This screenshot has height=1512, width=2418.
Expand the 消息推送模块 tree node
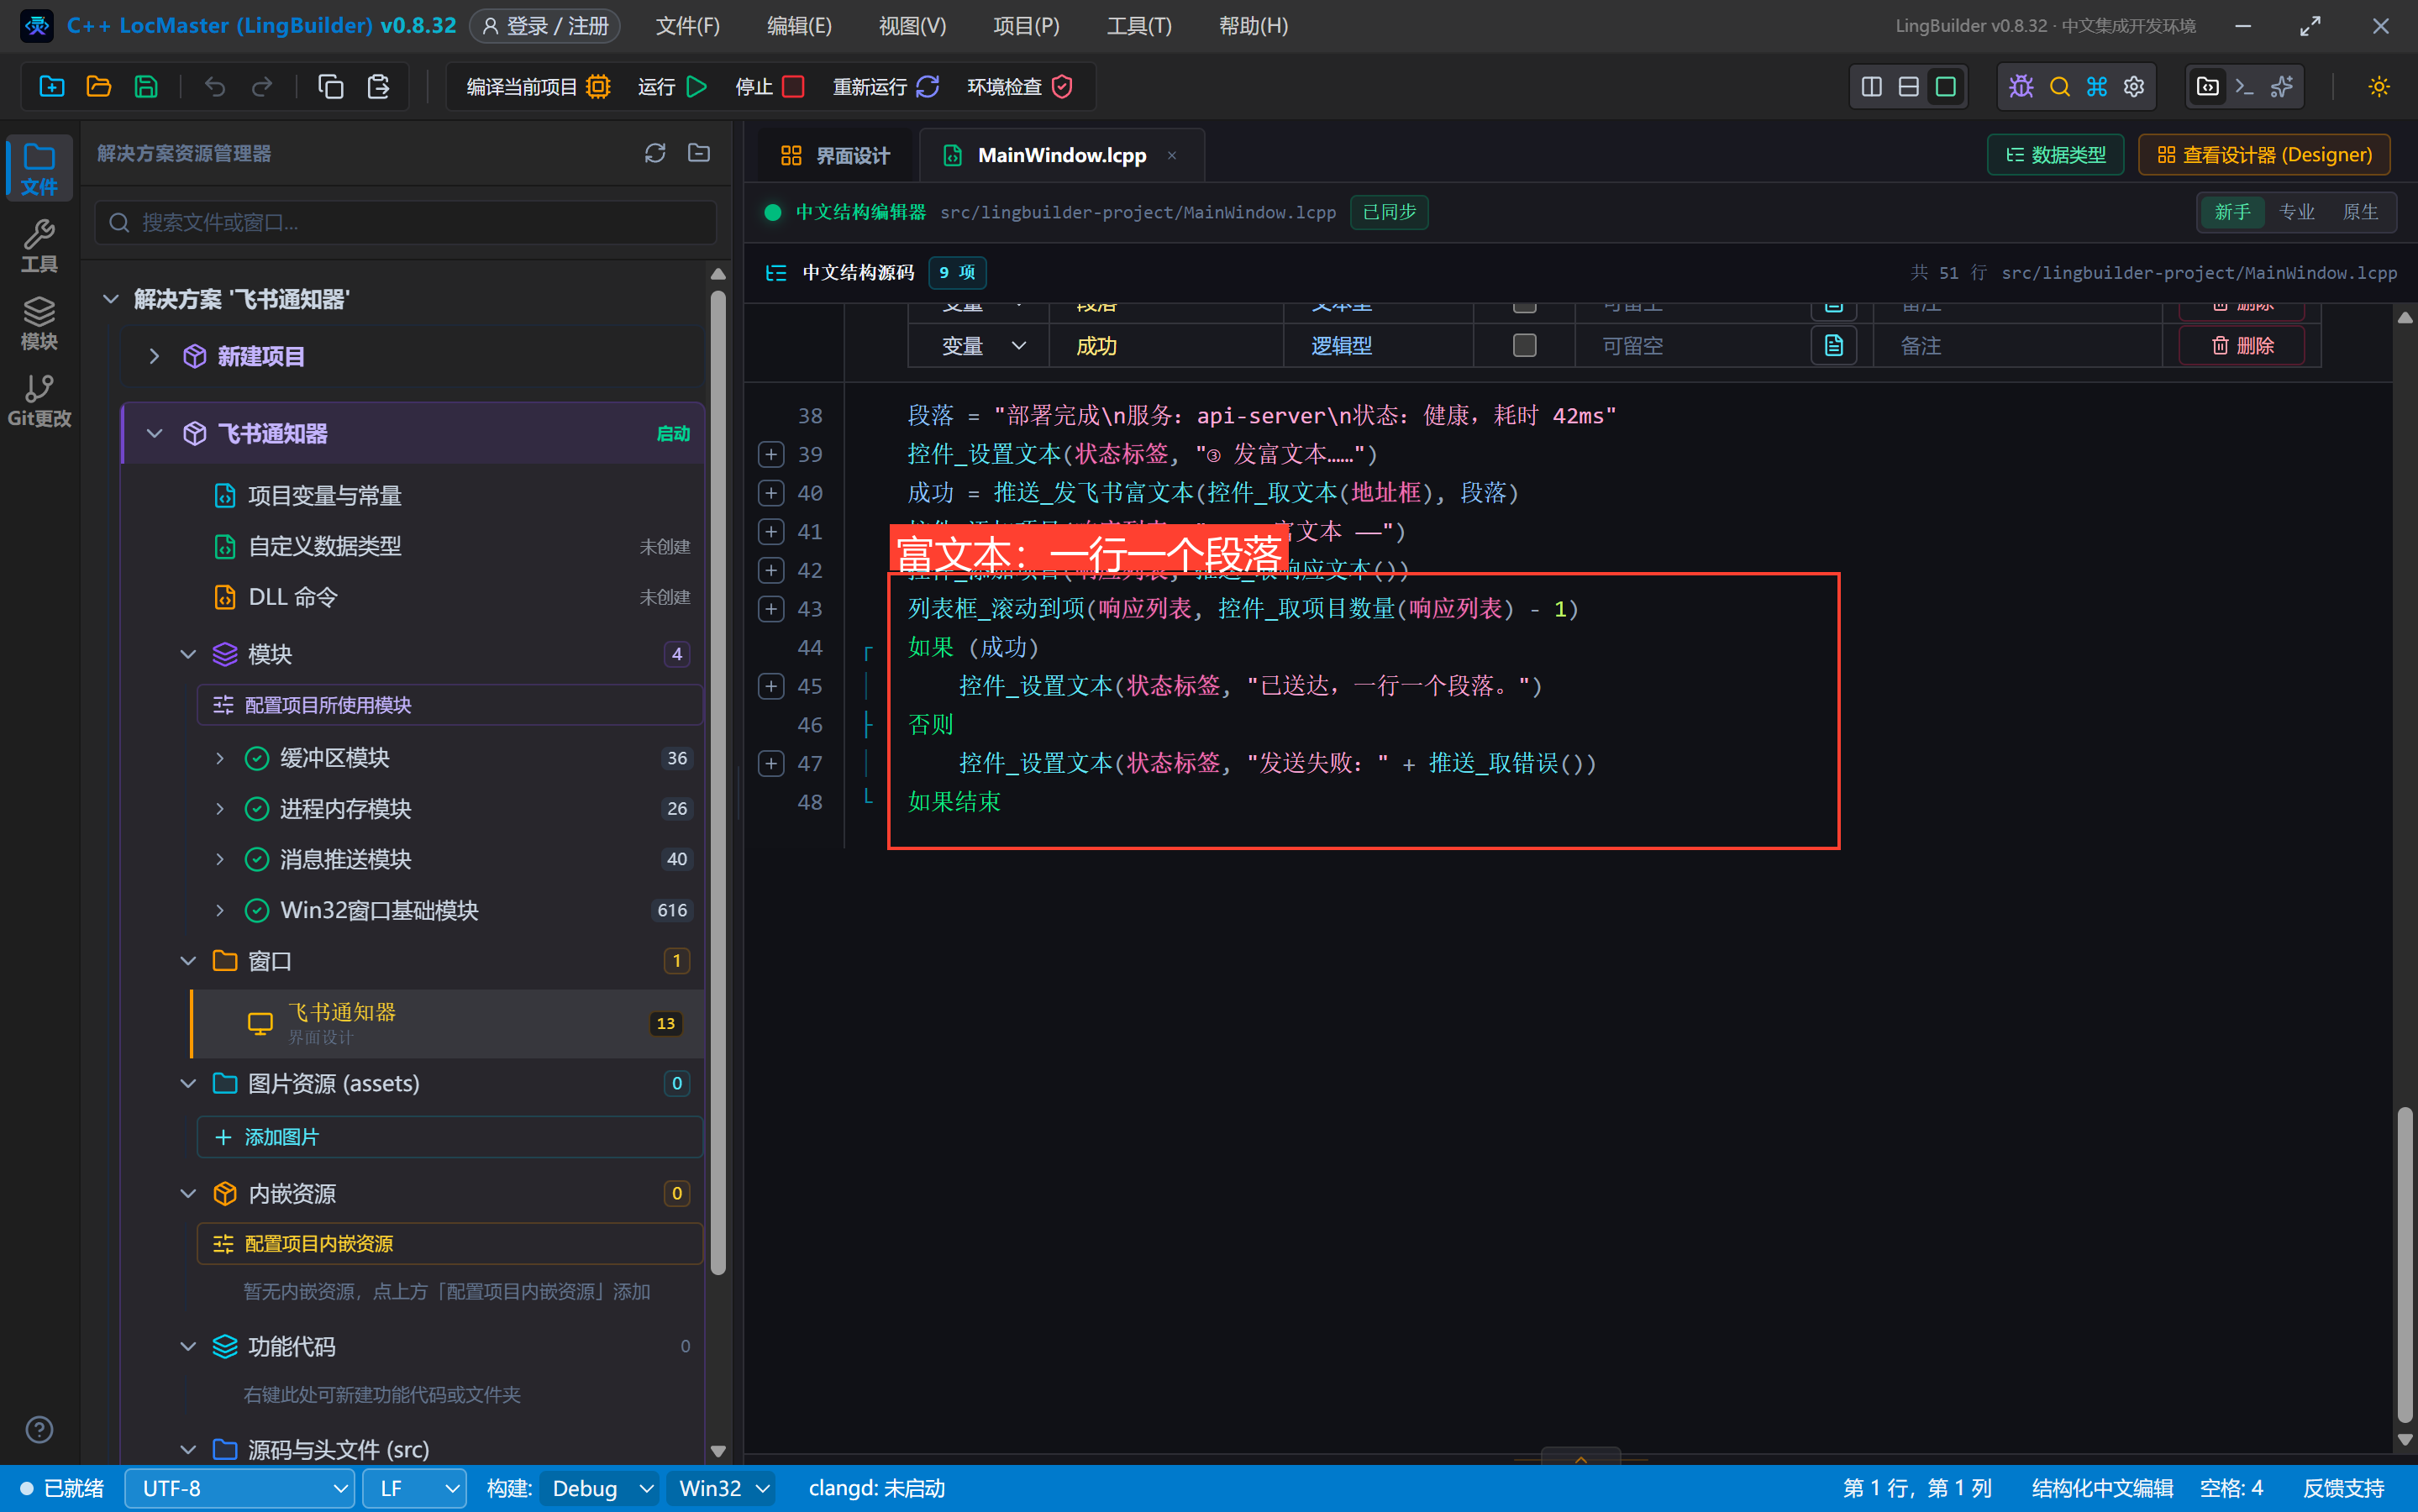click(220, 859)
